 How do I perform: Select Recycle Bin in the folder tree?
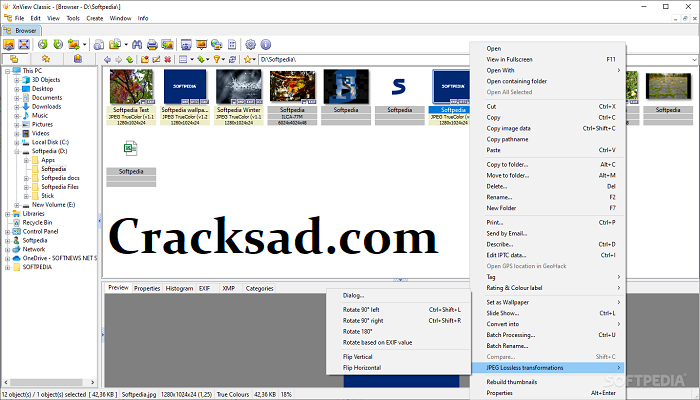pos(38,223)
